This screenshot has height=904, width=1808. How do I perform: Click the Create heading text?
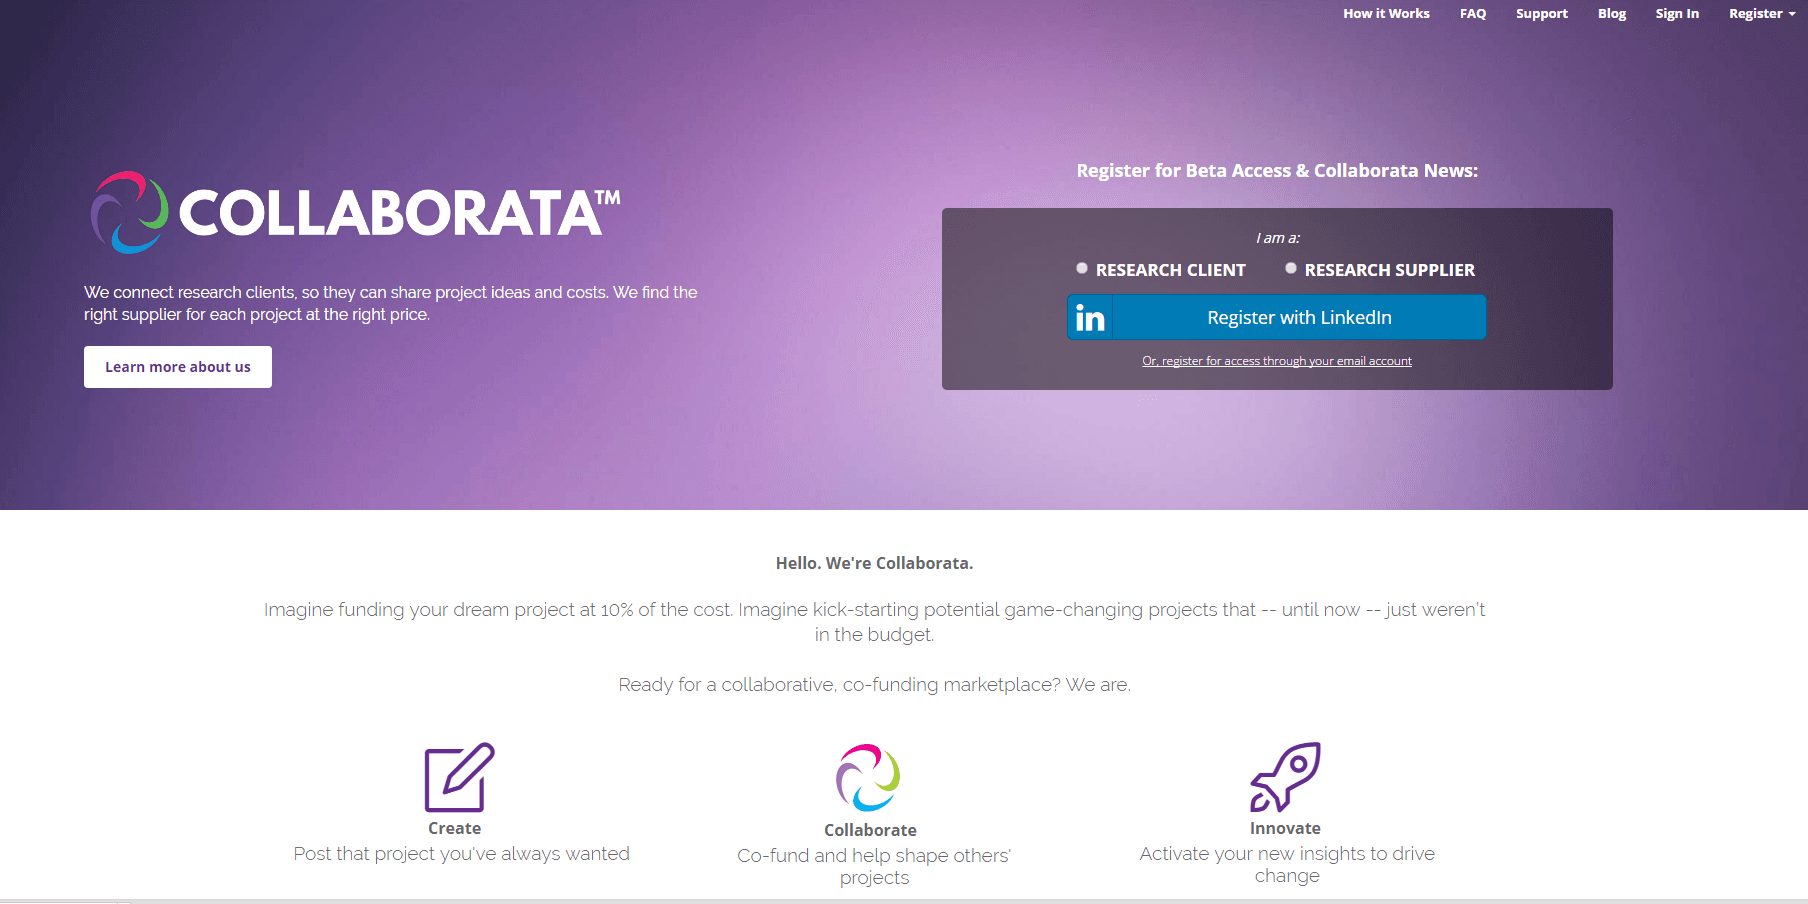click(455, 828)
